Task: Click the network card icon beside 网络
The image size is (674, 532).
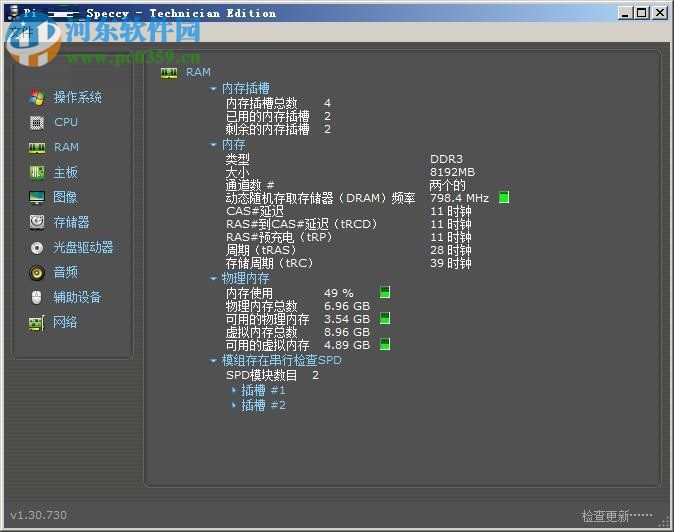Action: [x=37, y=323]
